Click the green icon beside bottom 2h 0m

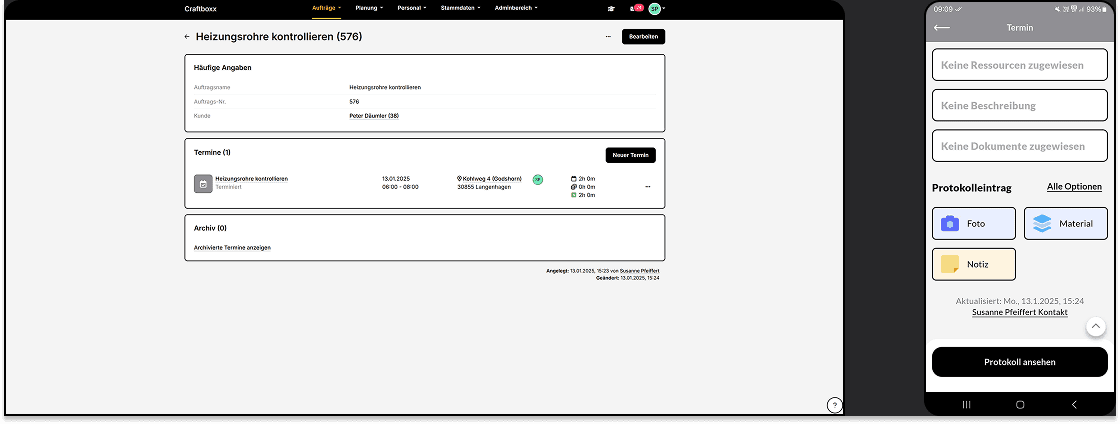coord(574,194)
